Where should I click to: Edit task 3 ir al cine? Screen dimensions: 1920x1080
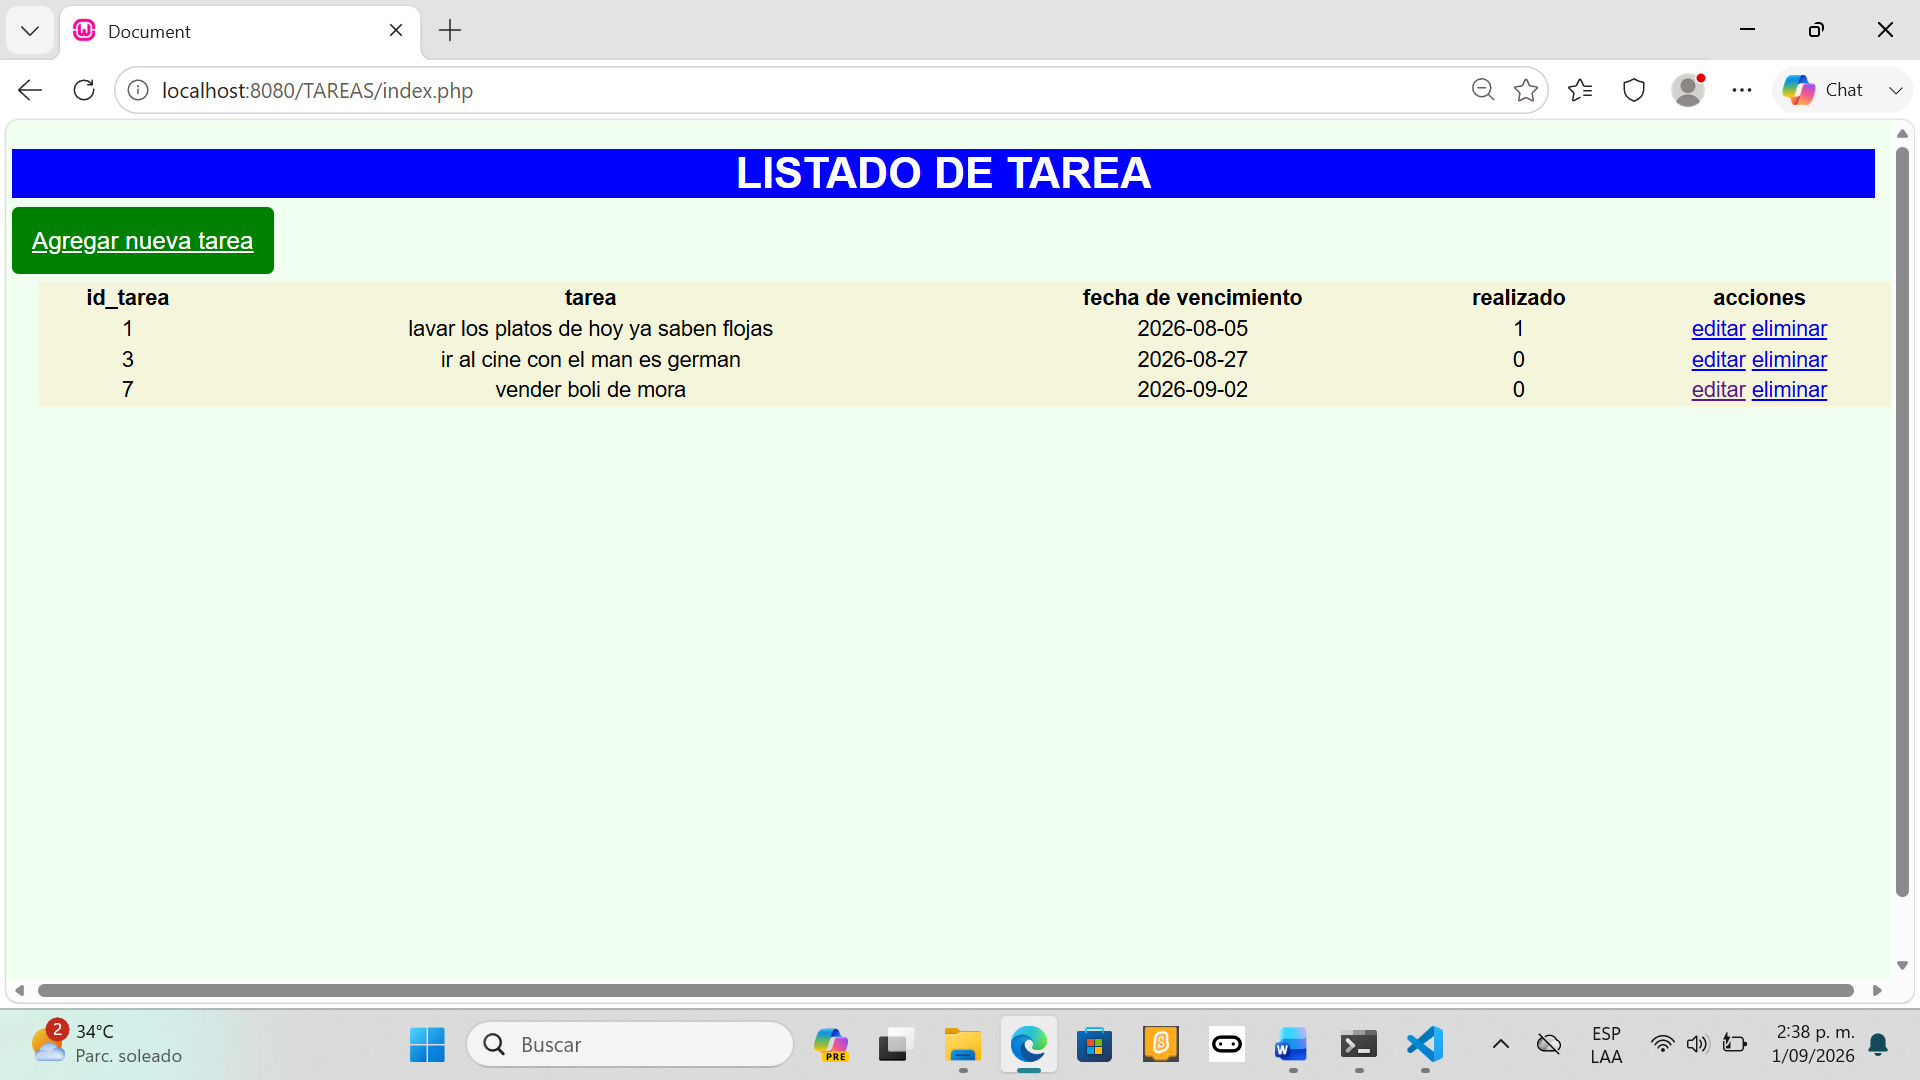(1718, 360)
